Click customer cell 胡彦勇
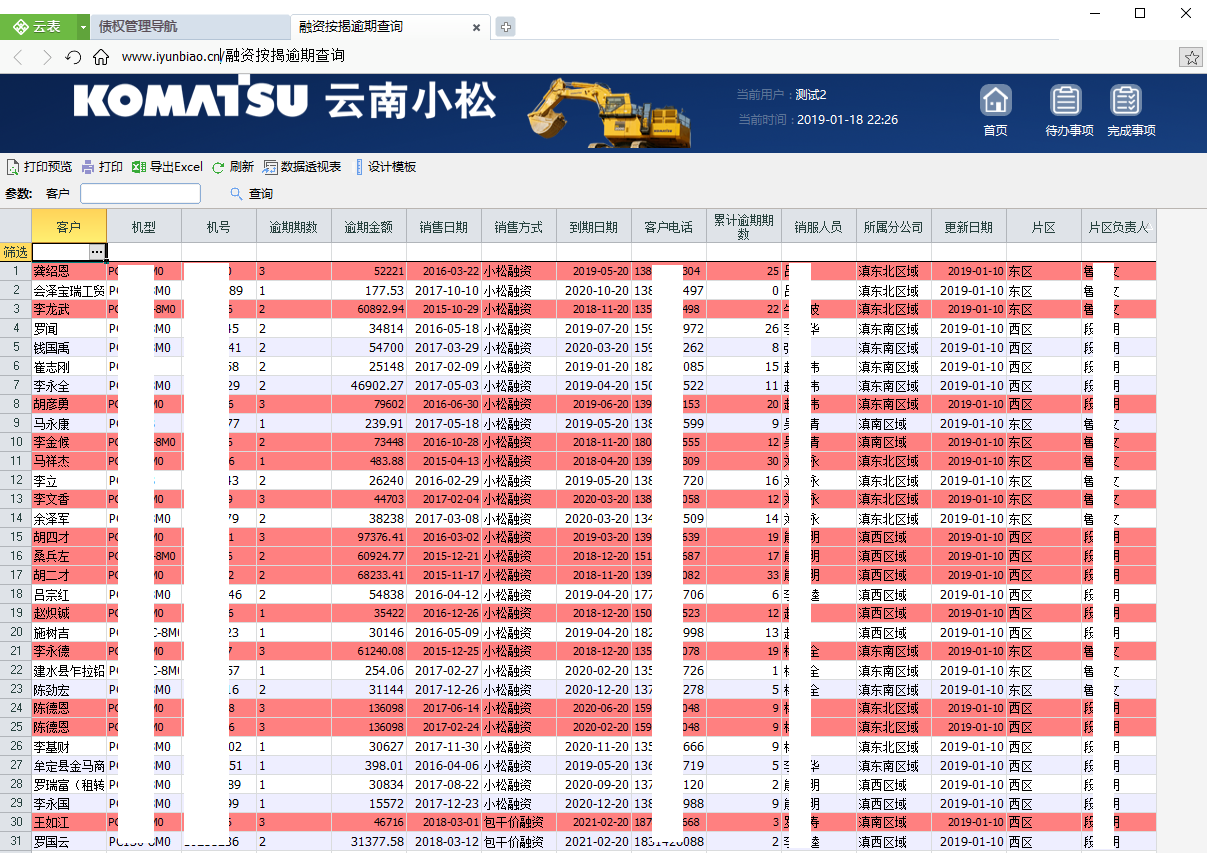 click(x=69, y=404)
